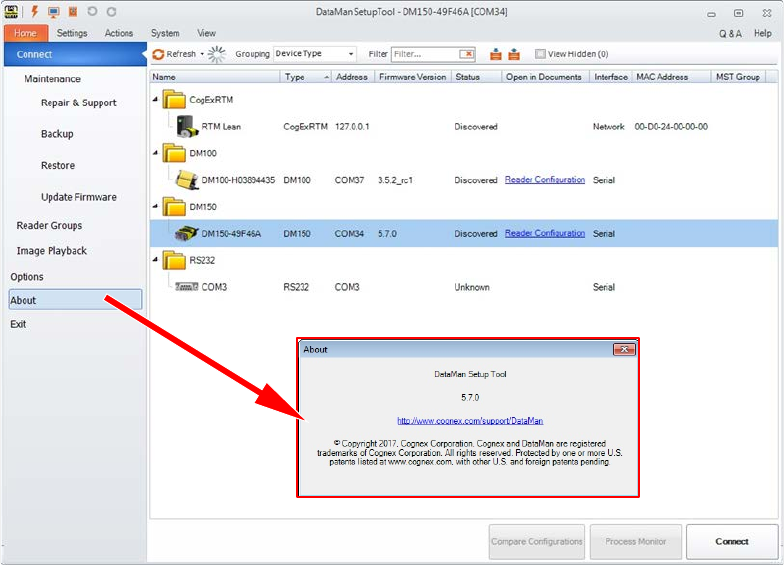This screenshot has width=784, height=565.
Task: Sort by the Firmware Version column header
Action: click(x=412, y=77)
